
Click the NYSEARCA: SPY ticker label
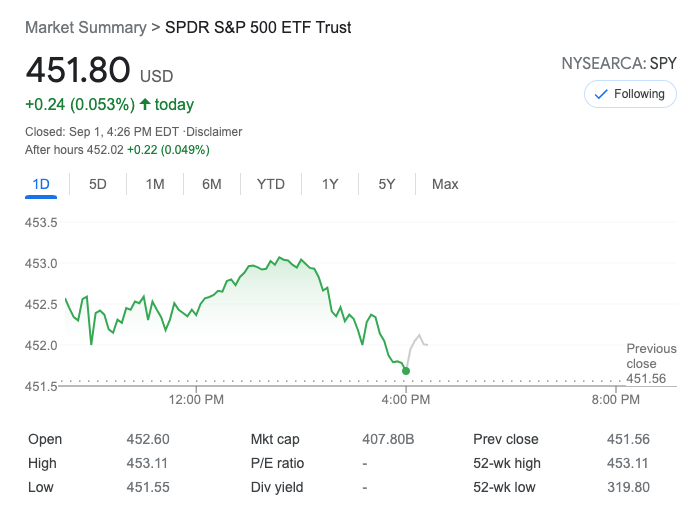tap(619, 63)
